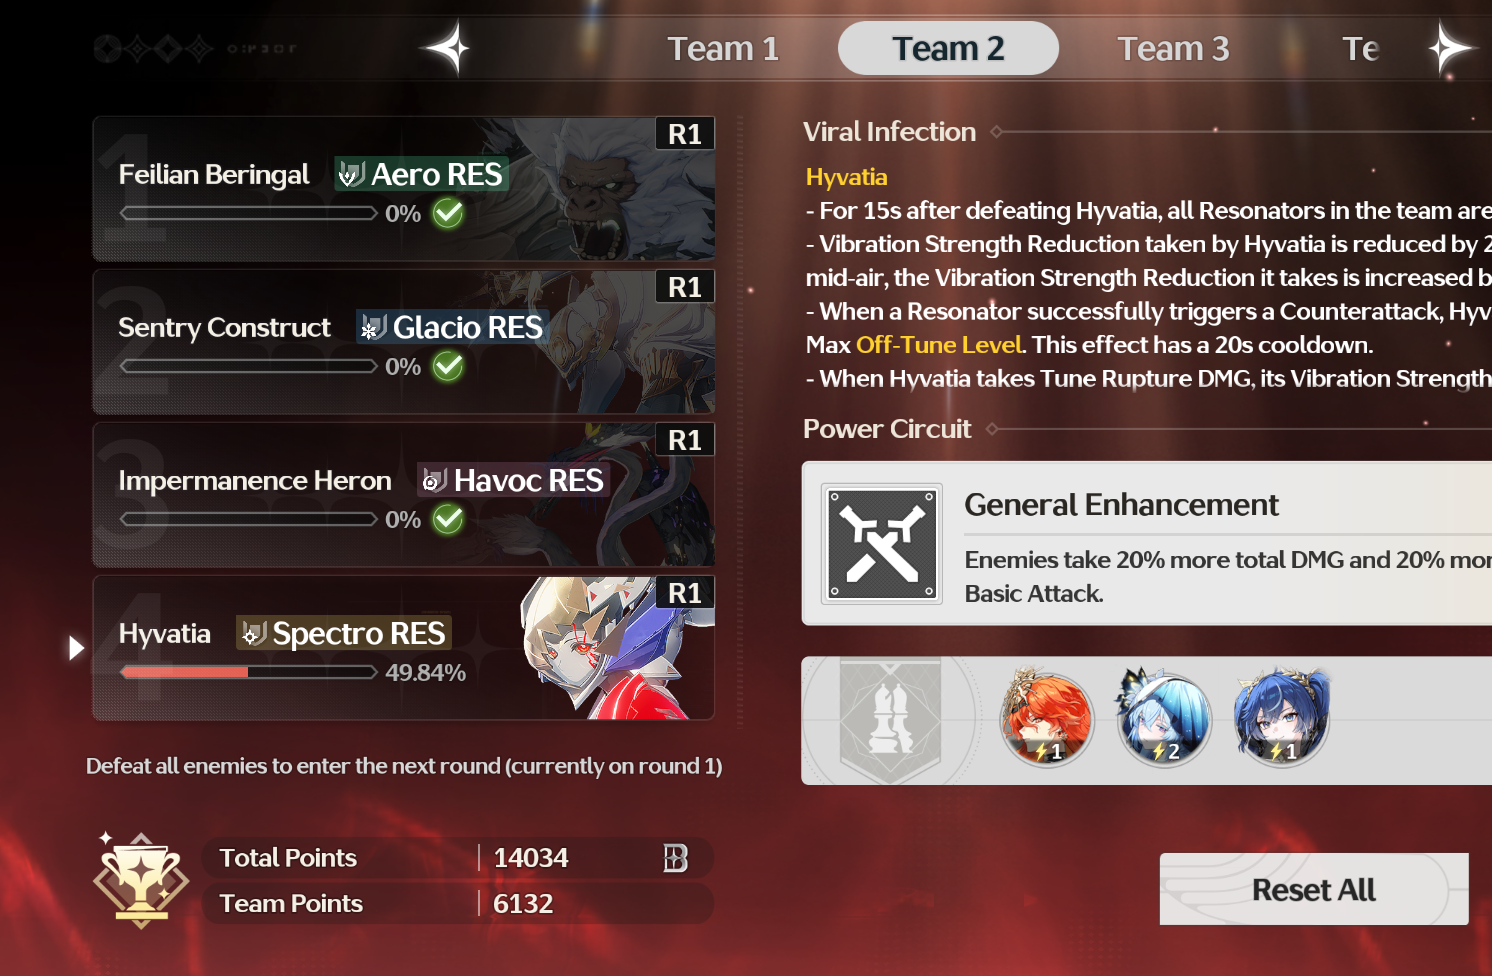The height and width of the screenshot is (976, 1492).
Task: Click the right star arrow after the tabs
Action: [x=1449, y=48]
